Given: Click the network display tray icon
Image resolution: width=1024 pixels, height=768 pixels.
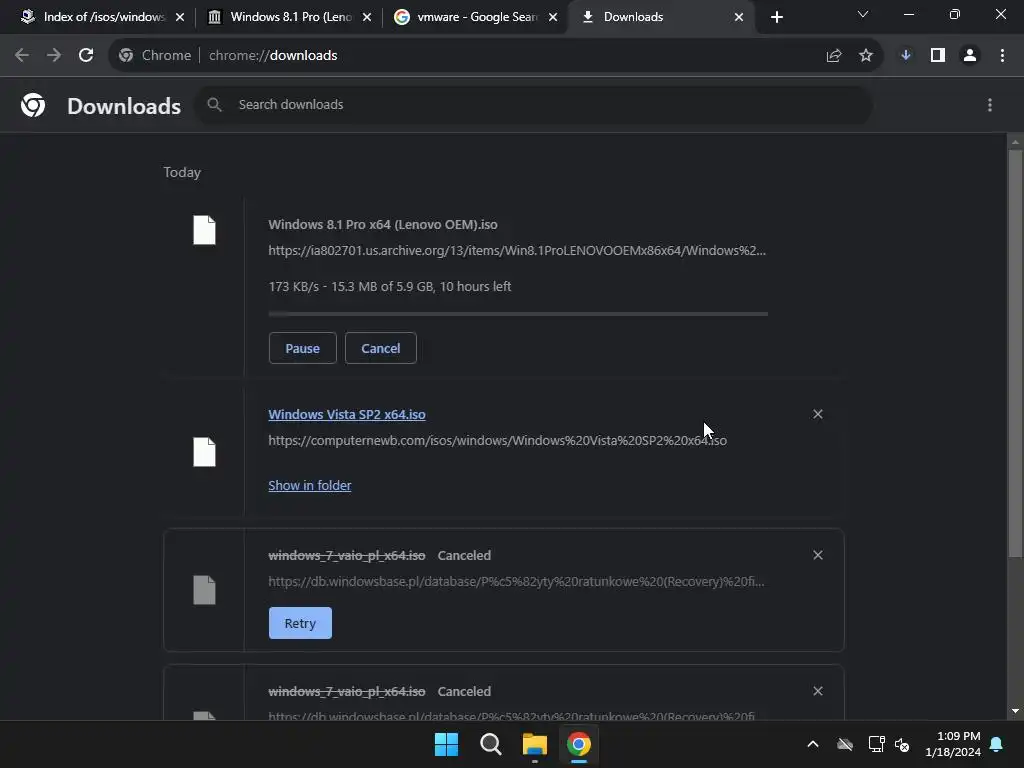Looking at the screenshot, I should pos(876,744).
